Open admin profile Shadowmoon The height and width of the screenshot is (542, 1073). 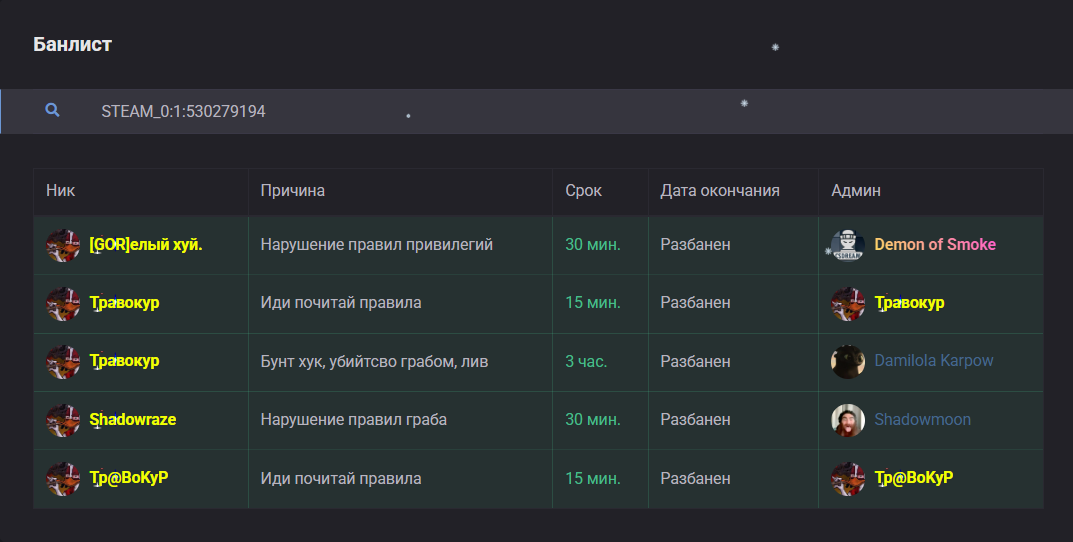[x=922, y=420]
